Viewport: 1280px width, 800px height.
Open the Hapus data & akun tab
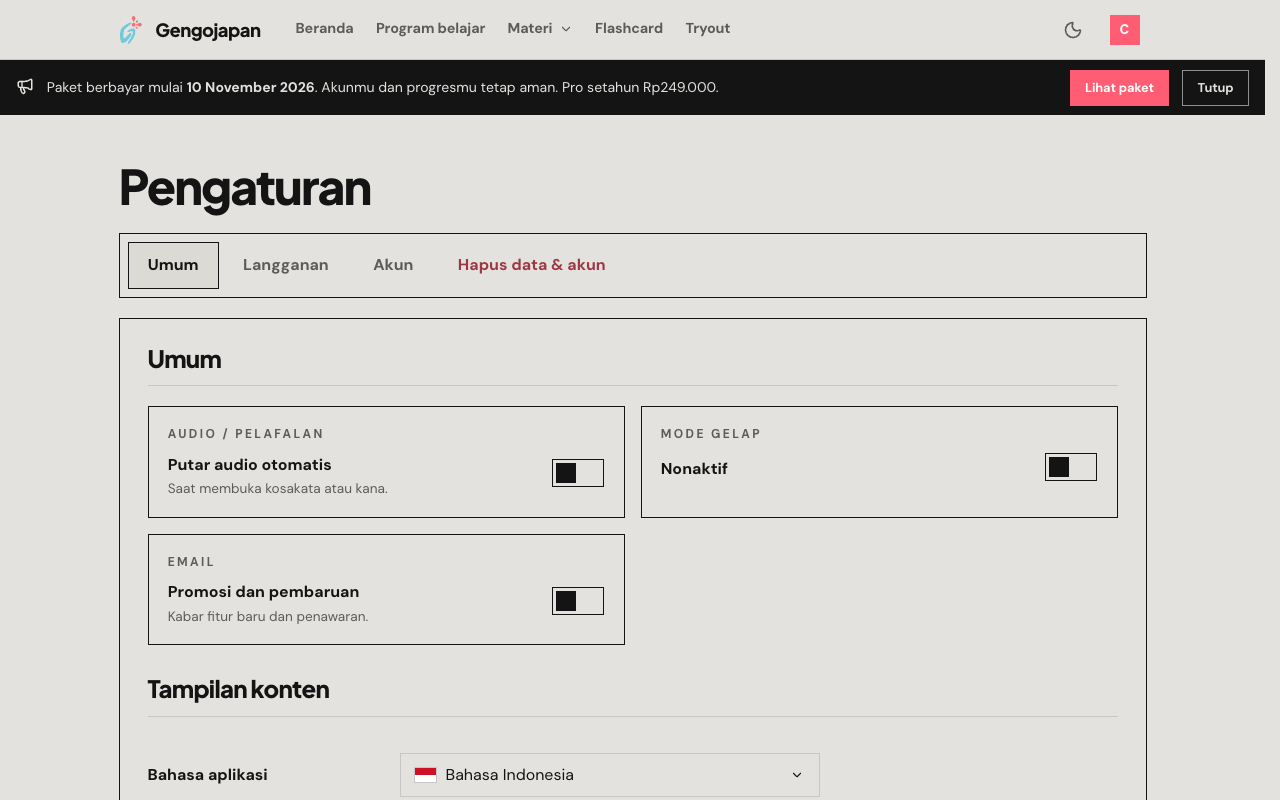coord(532,265)
